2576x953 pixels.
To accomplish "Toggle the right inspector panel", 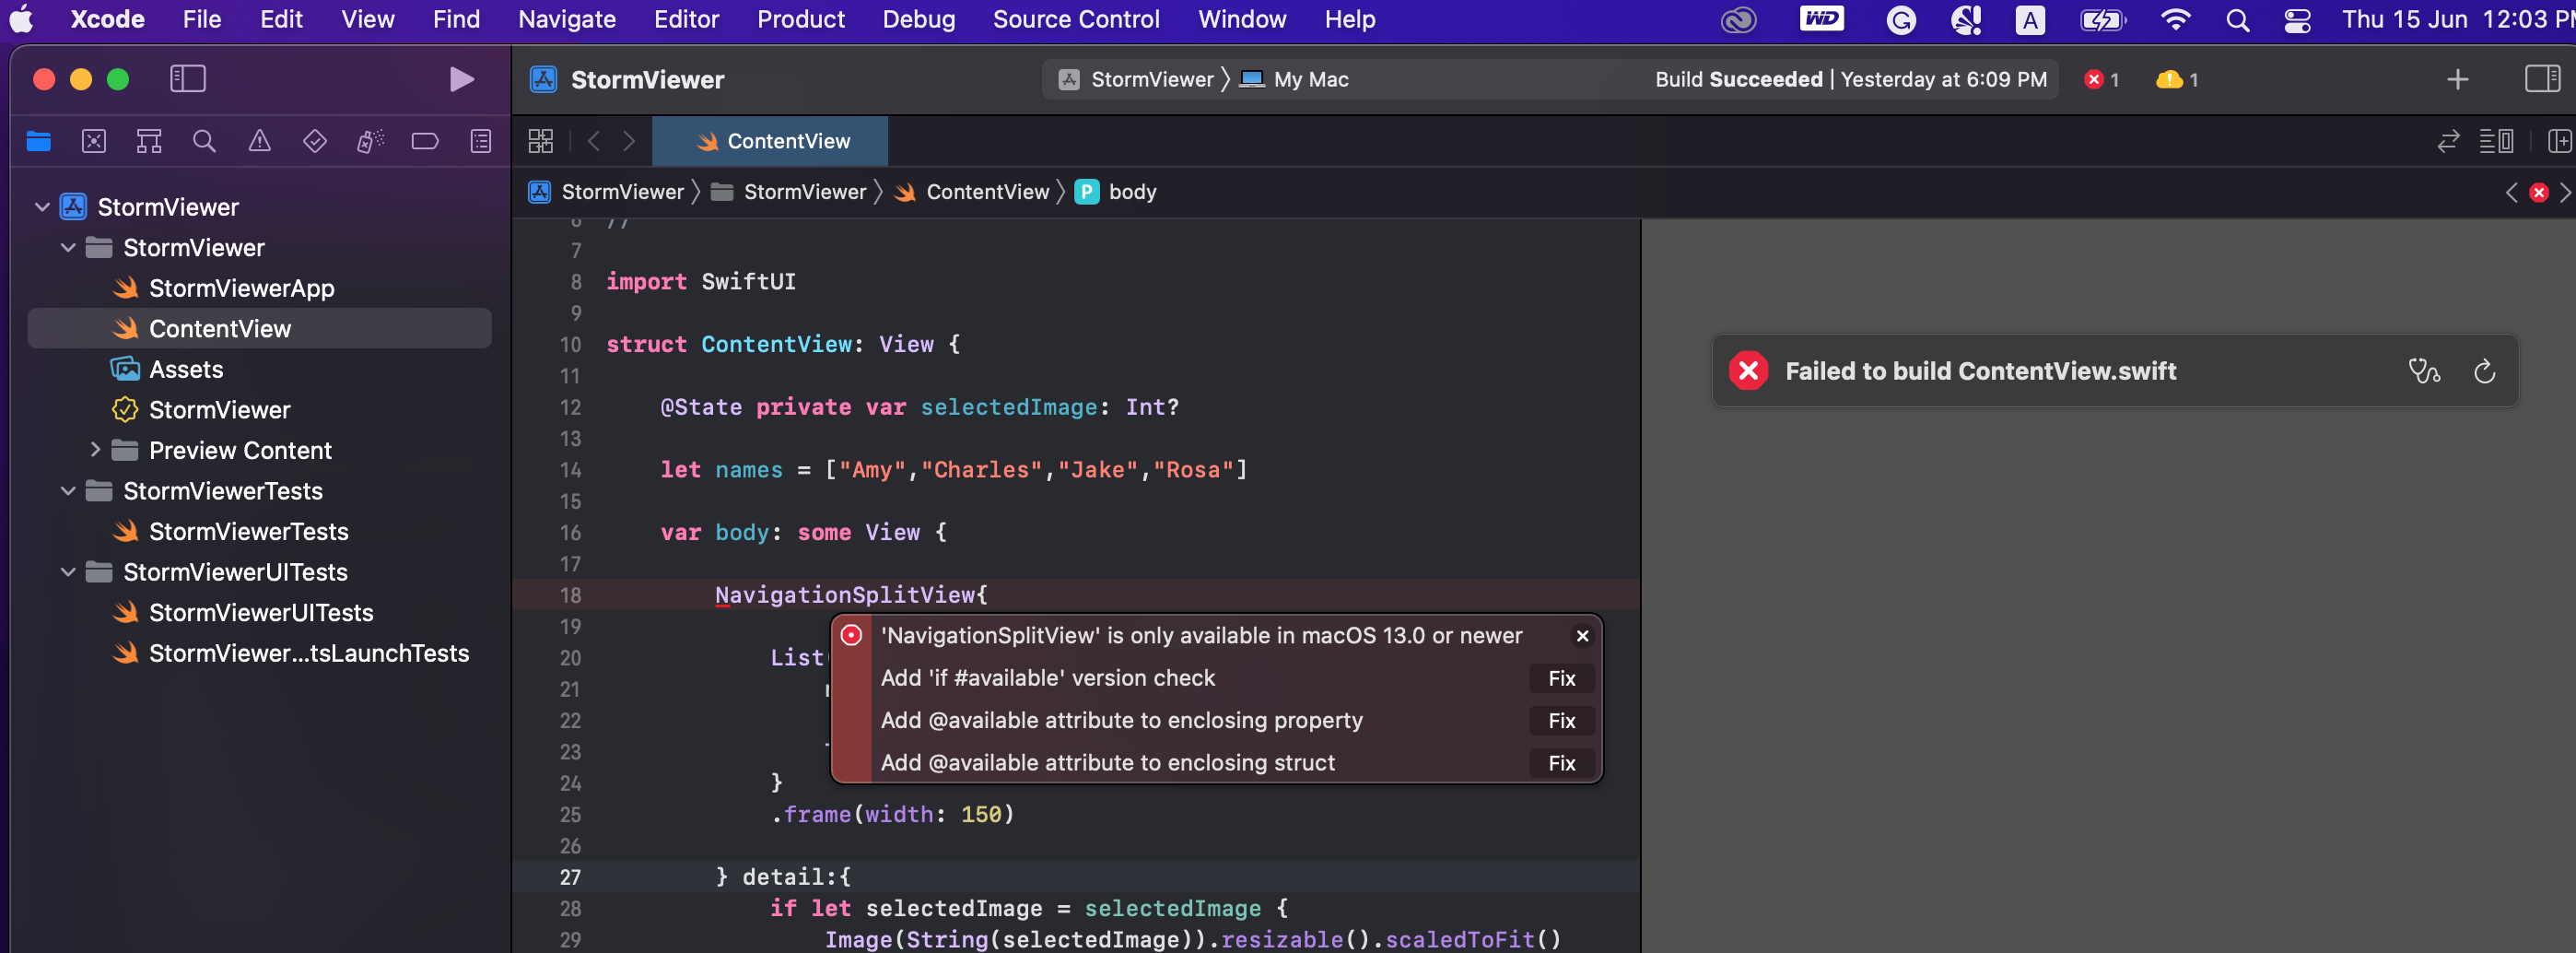I will [x=2542, y=79].
